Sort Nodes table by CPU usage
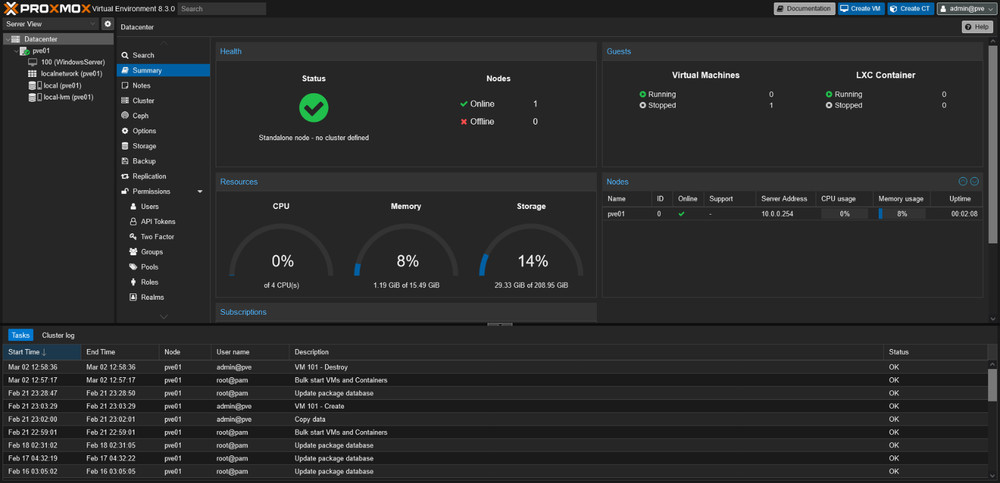Image resolution: width=1000 pixels, height=483 pixels. (844, 199)
